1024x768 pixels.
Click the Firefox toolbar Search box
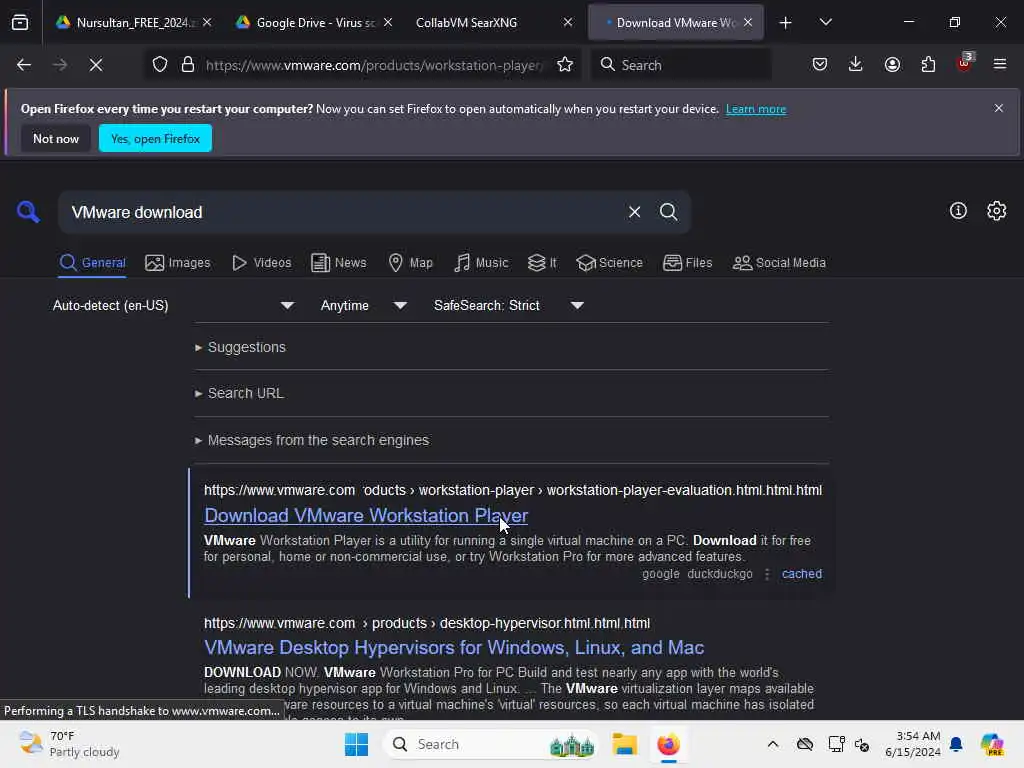[x=681, y=65]
